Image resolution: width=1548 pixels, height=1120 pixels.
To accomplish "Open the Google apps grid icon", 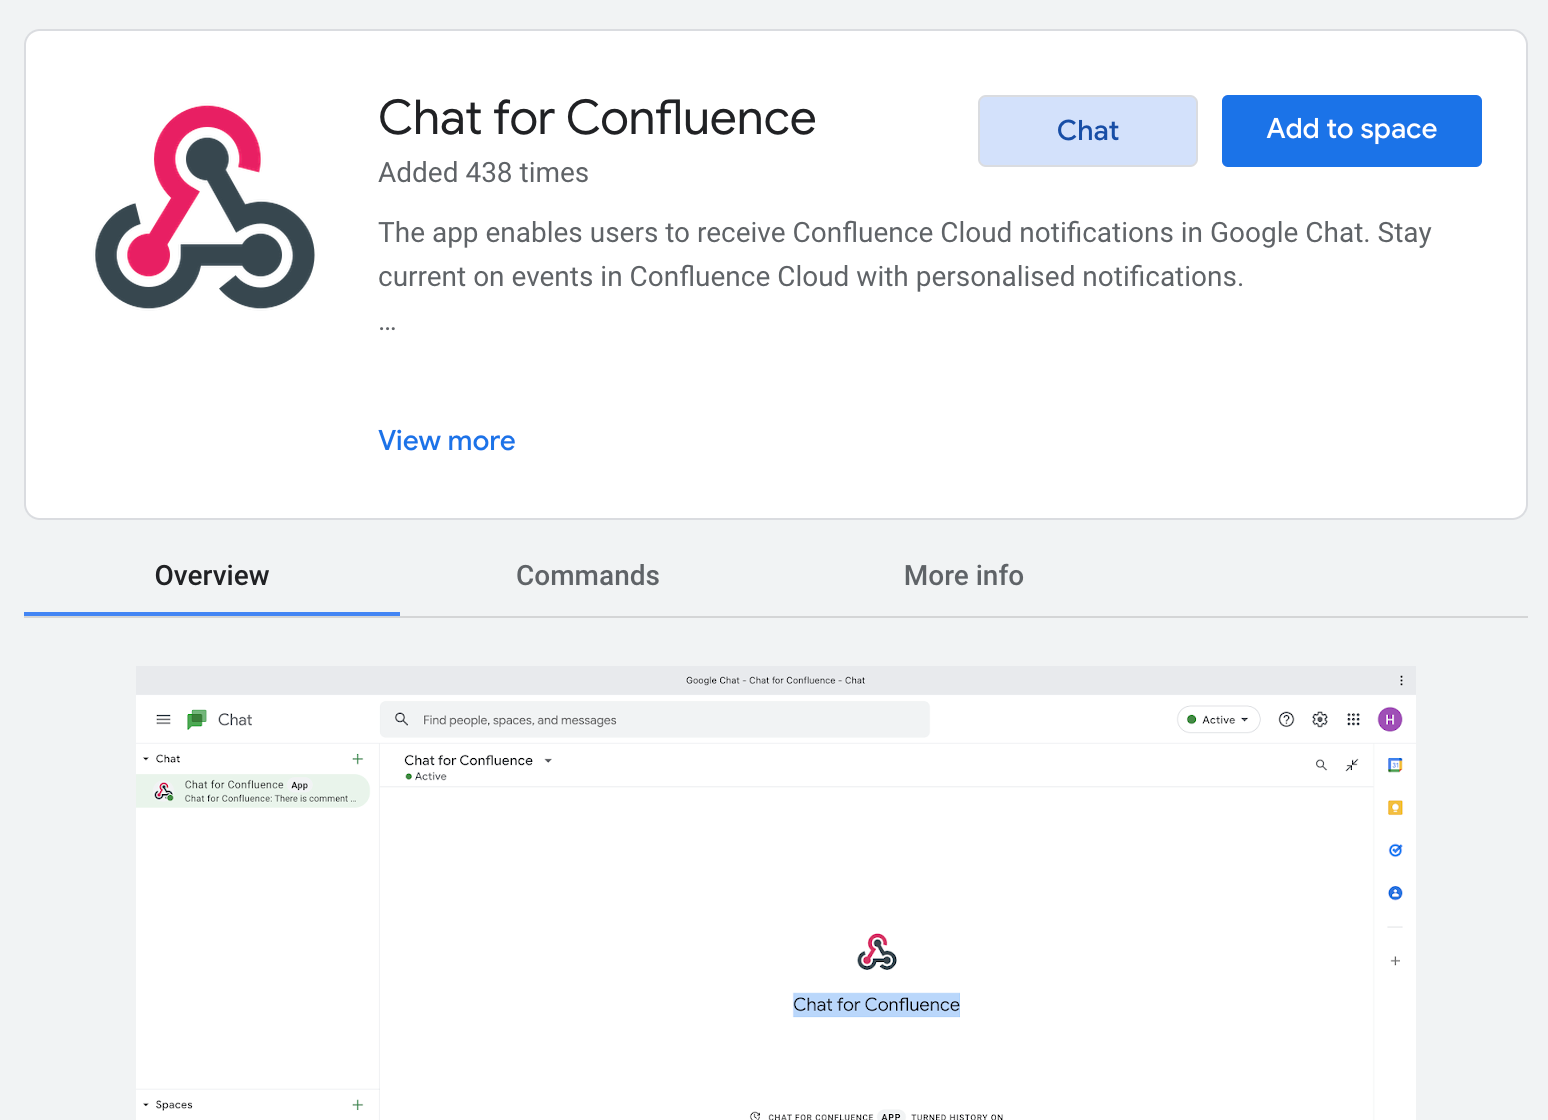I will point(1353,719).
